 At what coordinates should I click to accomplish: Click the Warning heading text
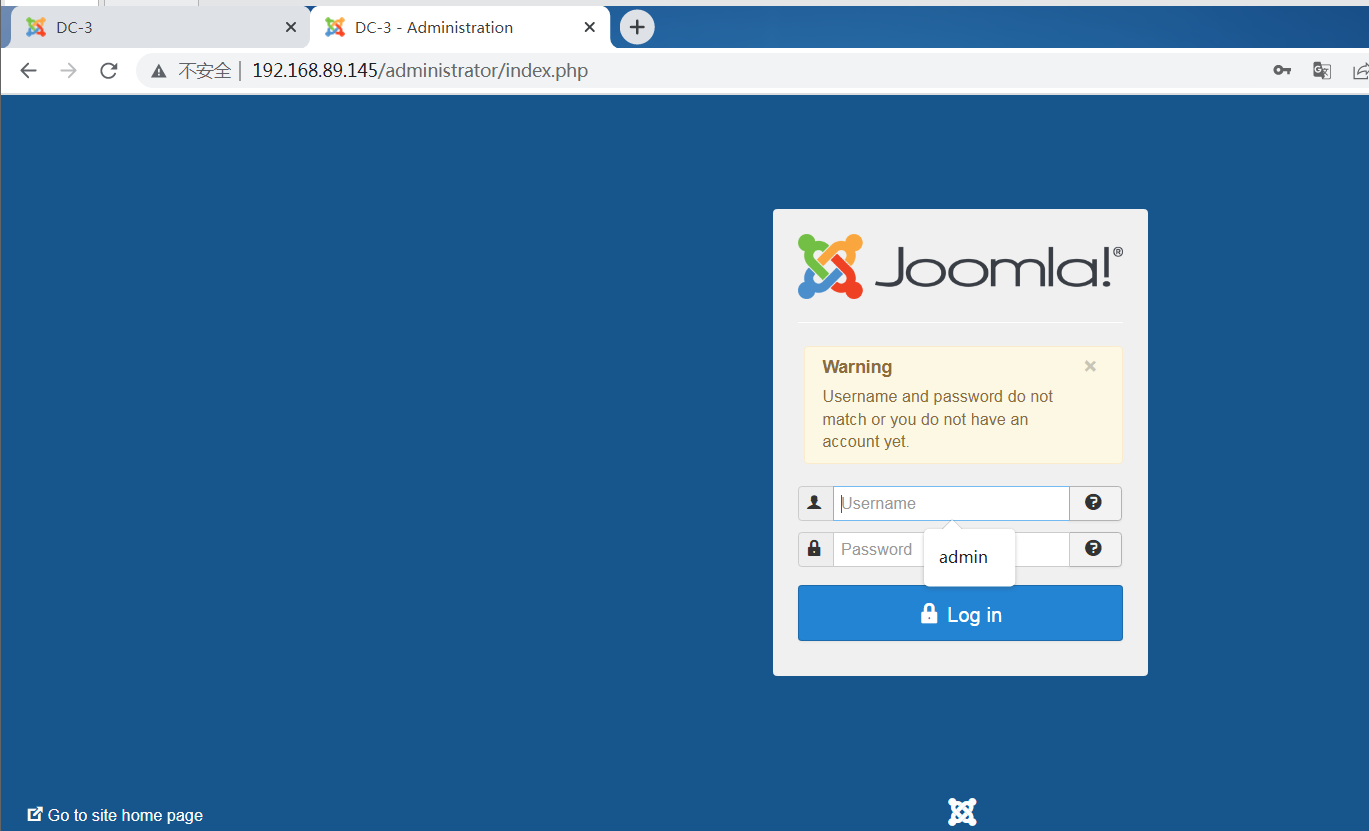[857, 367]
